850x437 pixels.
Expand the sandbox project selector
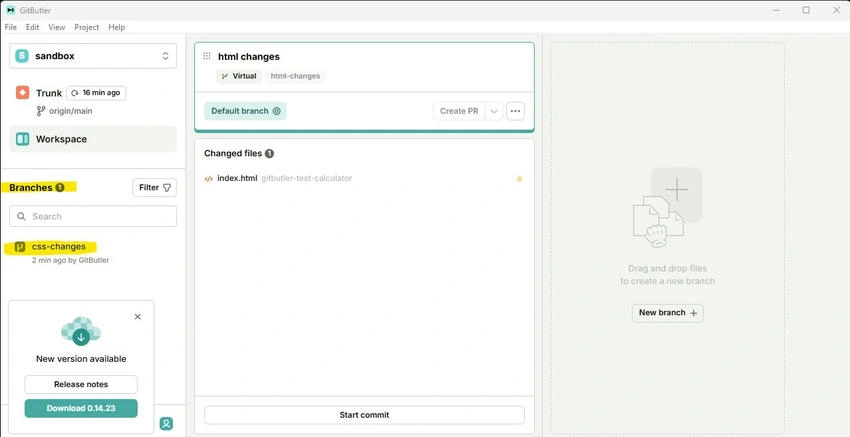(x=93, y=56)
